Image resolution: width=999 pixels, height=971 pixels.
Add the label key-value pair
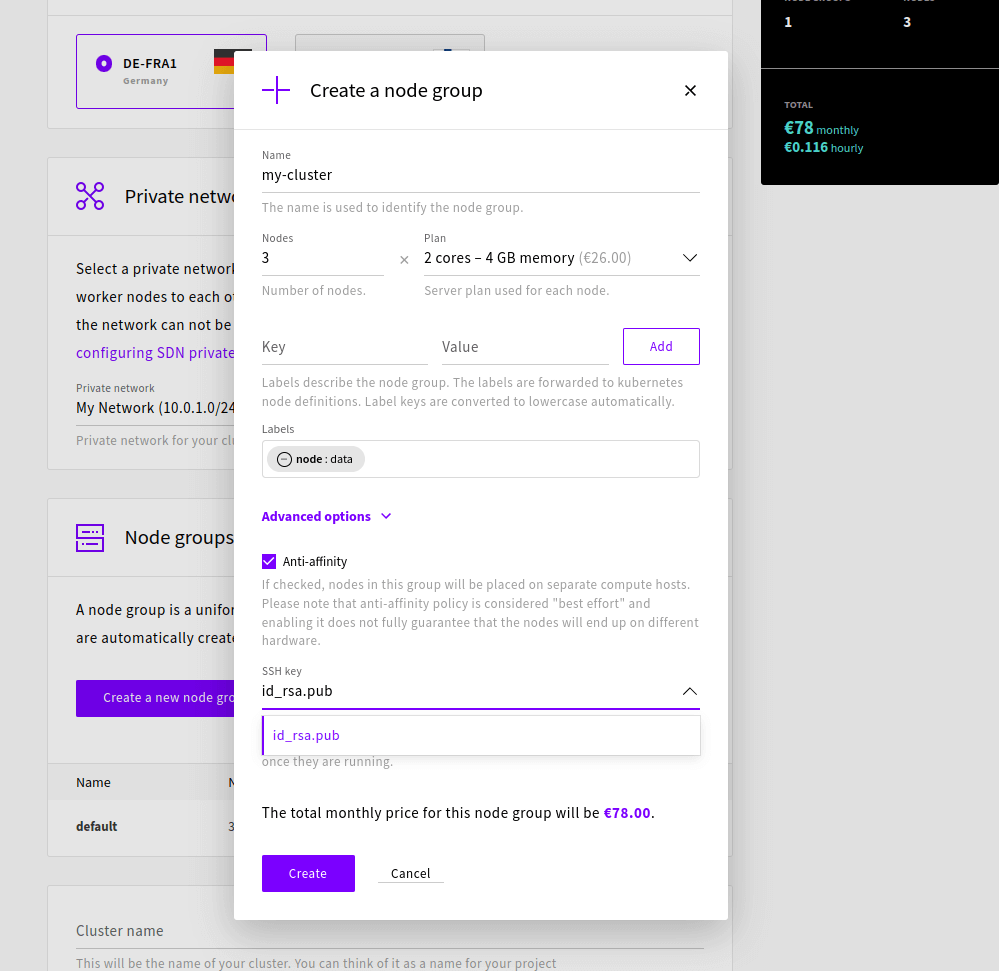[x=661, y=347]
